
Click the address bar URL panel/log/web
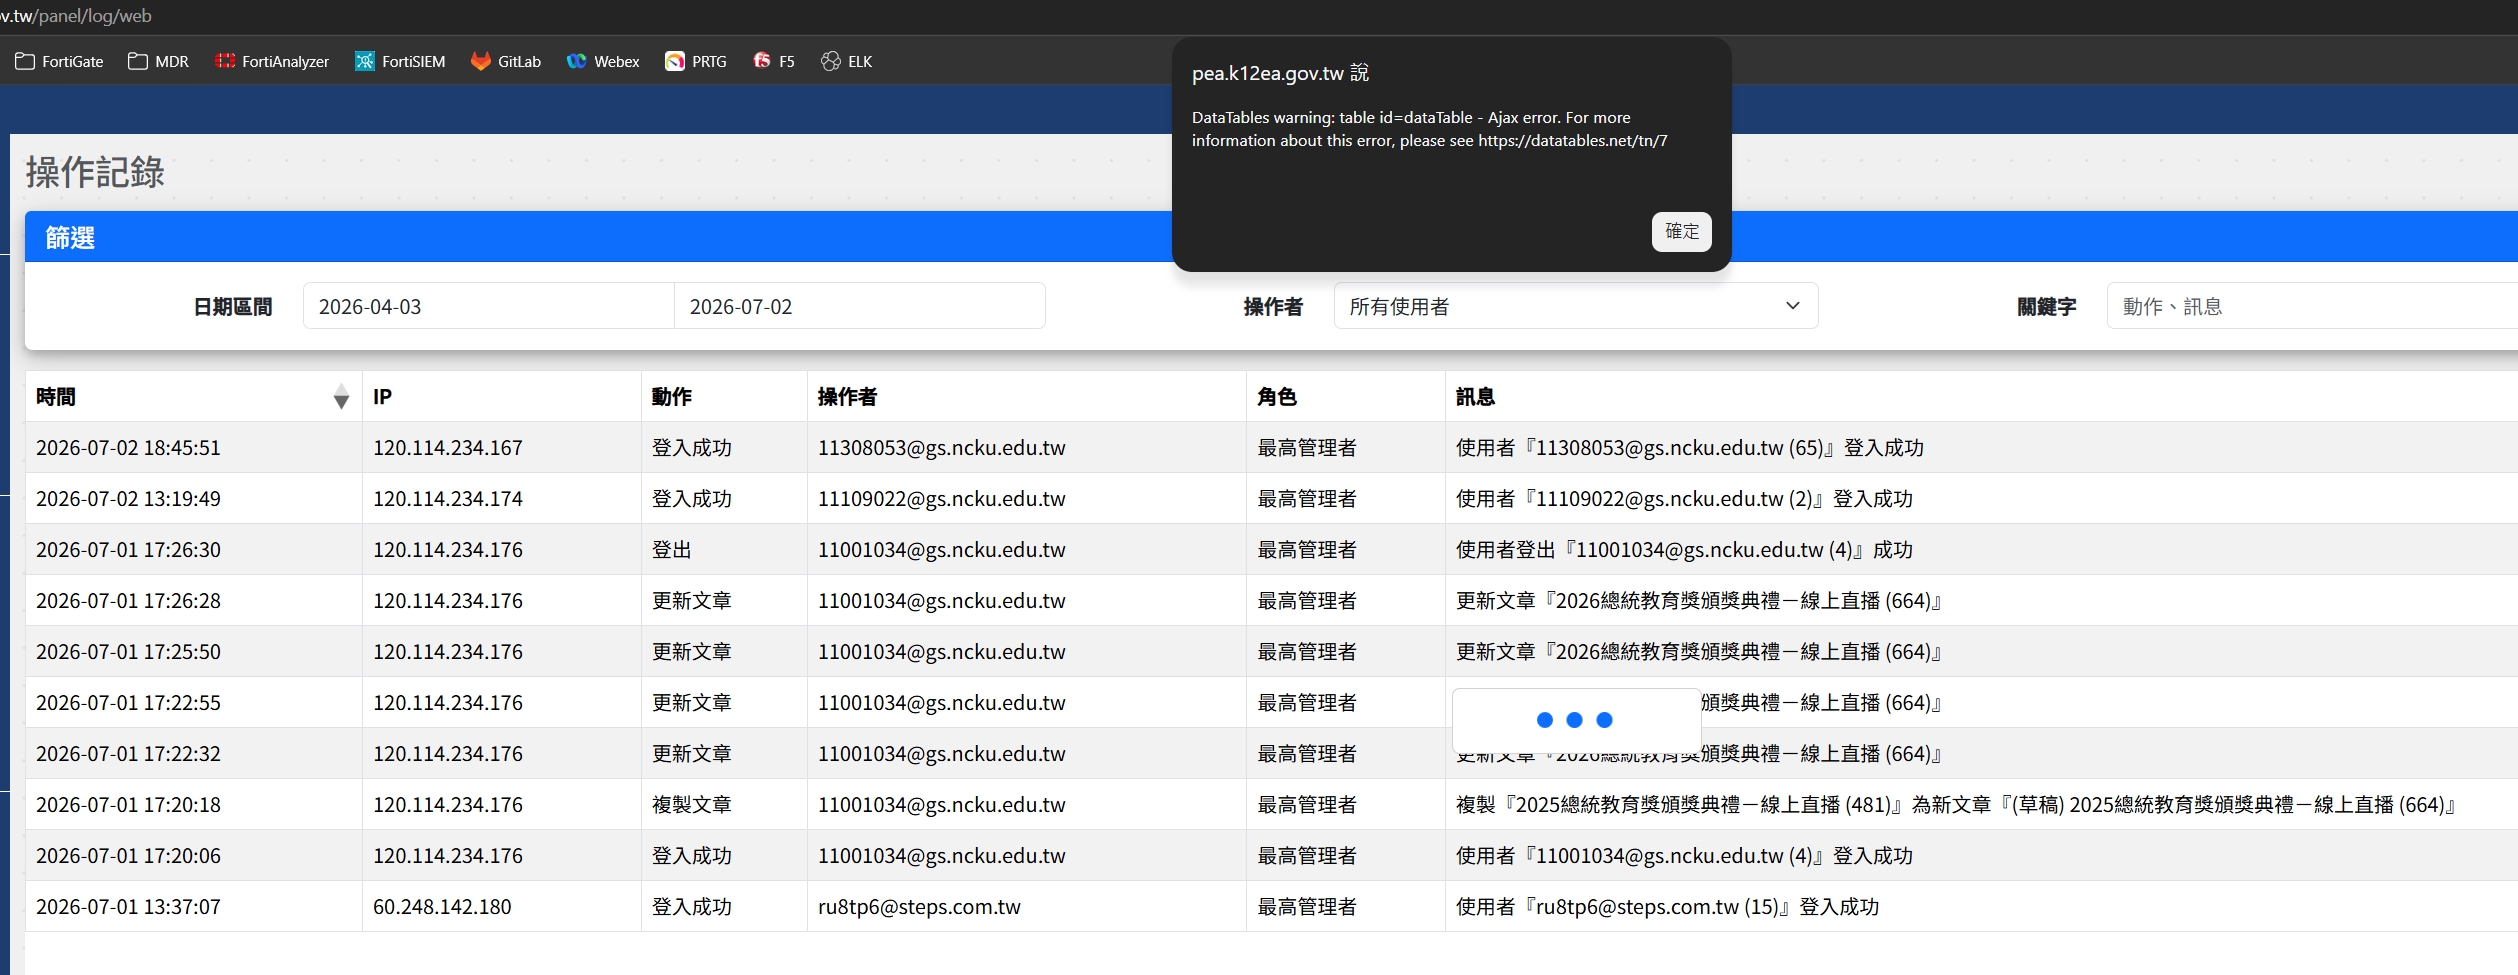click(76, 16)
